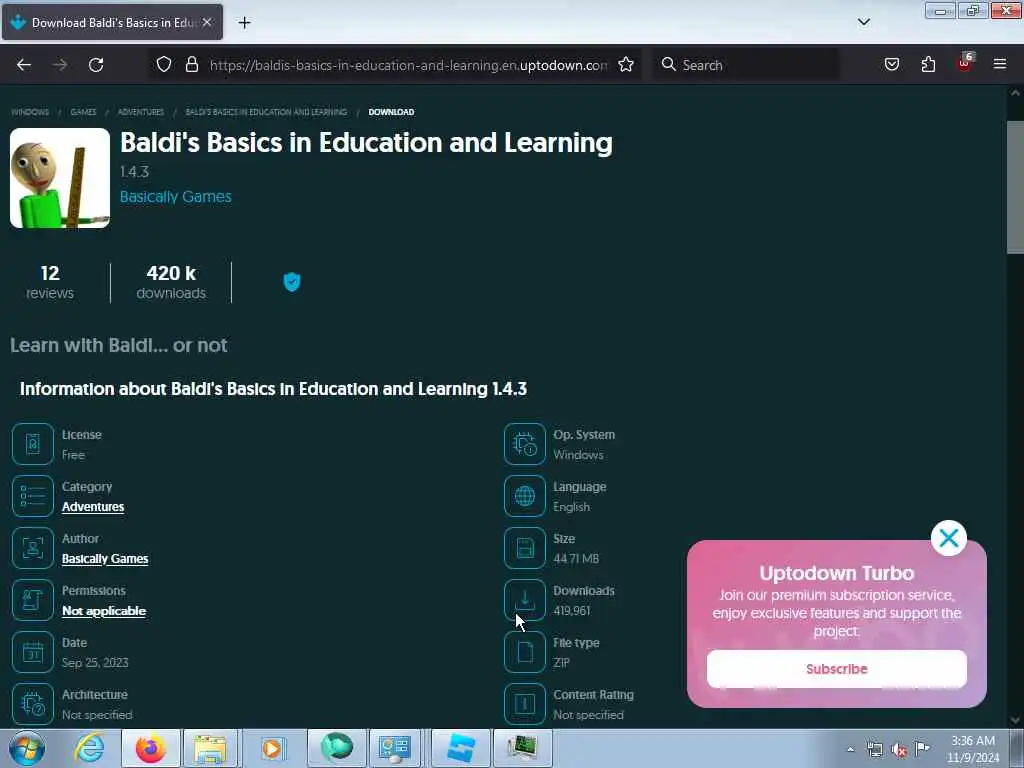
Task: Click the Size floppy disk icon
Action: point(524,548)
